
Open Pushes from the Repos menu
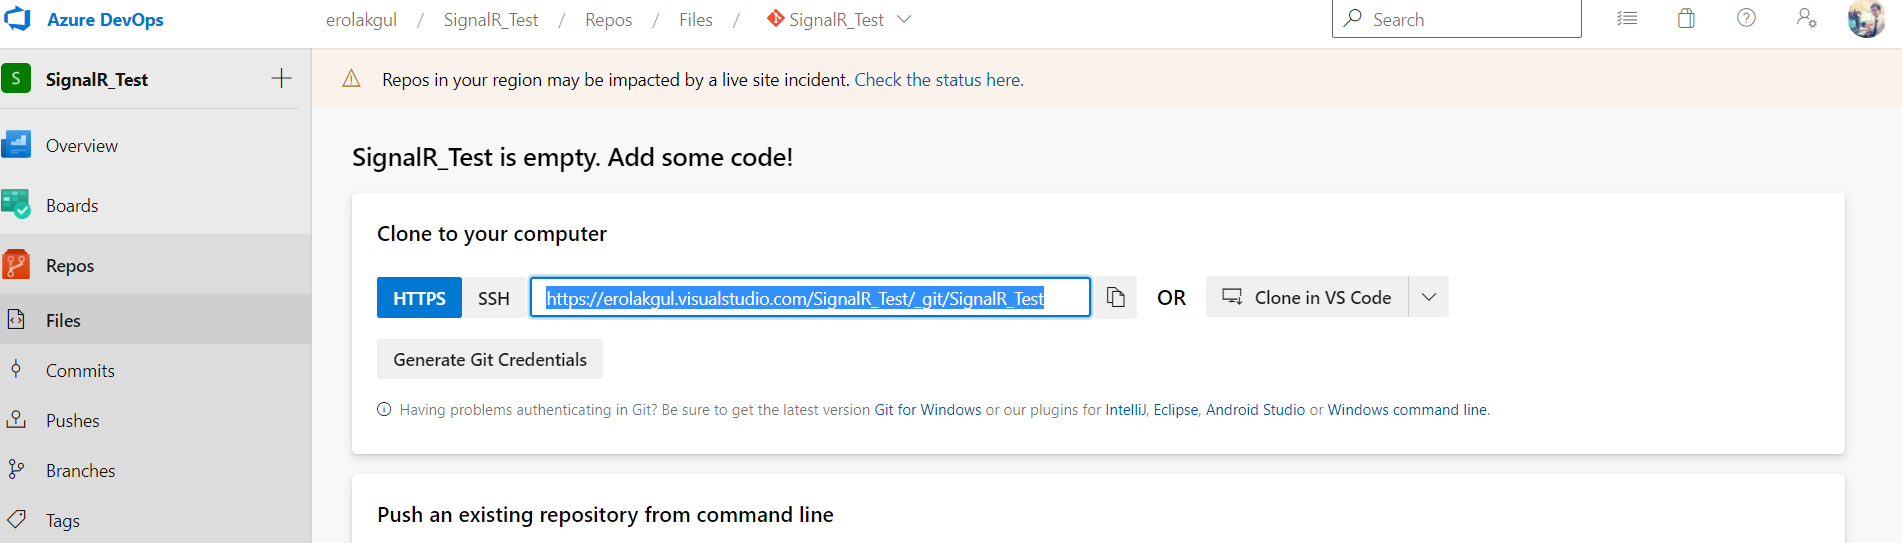(72, 421)
